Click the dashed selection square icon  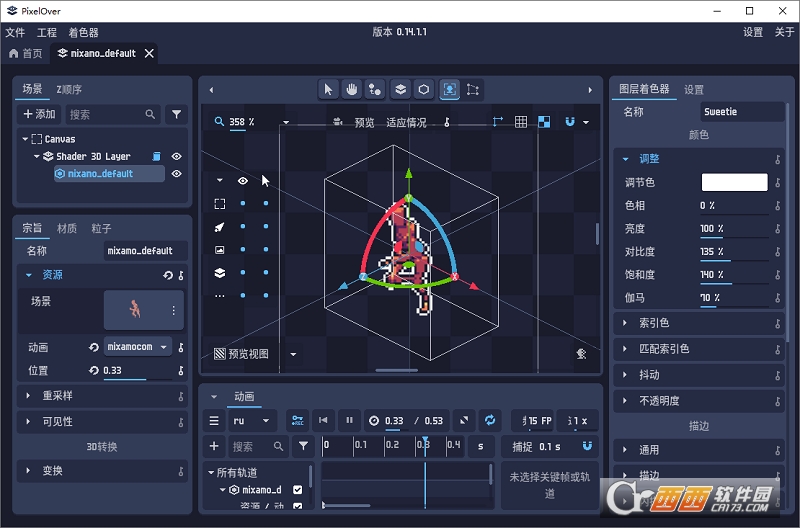(219, 204)
